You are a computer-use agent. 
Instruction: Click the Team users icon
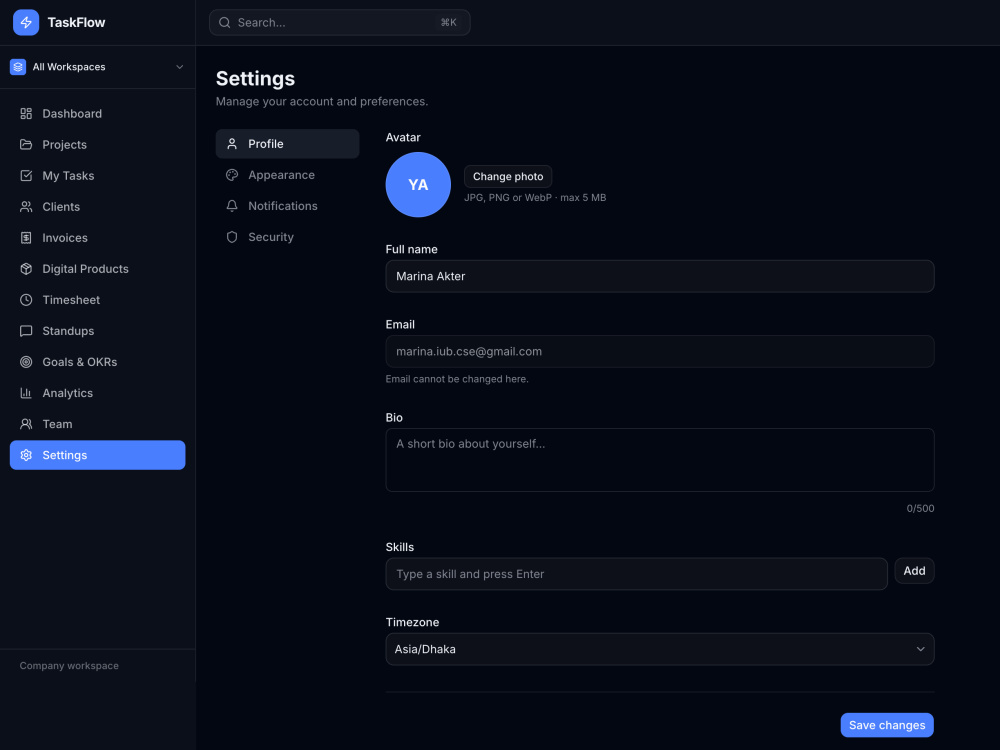(x=26, y=424)
